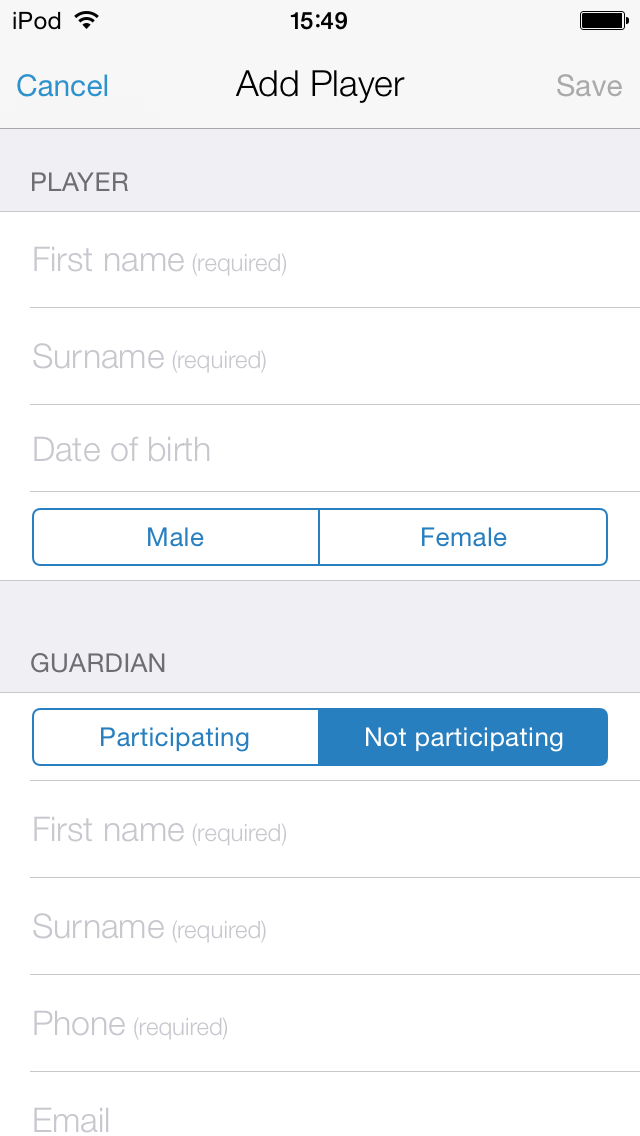This screenshot has height=1136, width=640.
Task: Tap the status bar clock showing 15:49
Action: pyautogui.click(x=319, y=20)
